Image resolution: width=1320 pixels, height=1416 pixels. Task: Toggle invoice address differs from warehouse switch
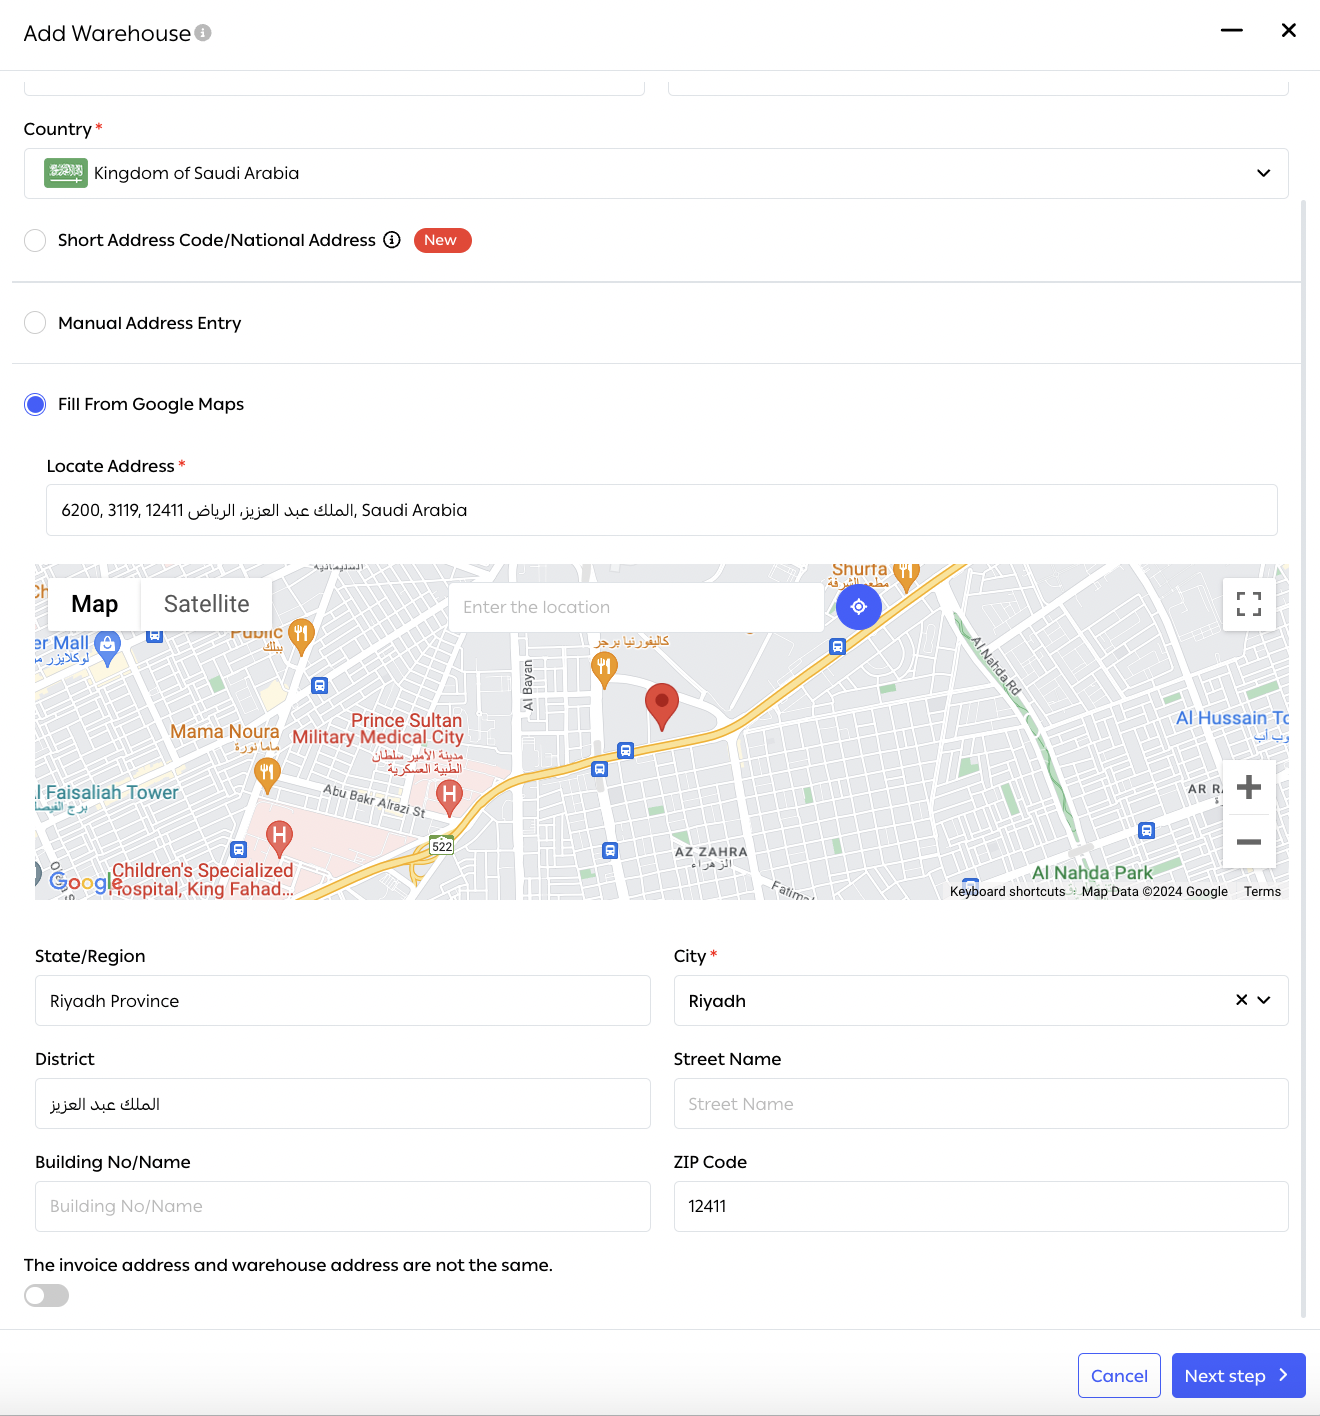point(46,1296)
